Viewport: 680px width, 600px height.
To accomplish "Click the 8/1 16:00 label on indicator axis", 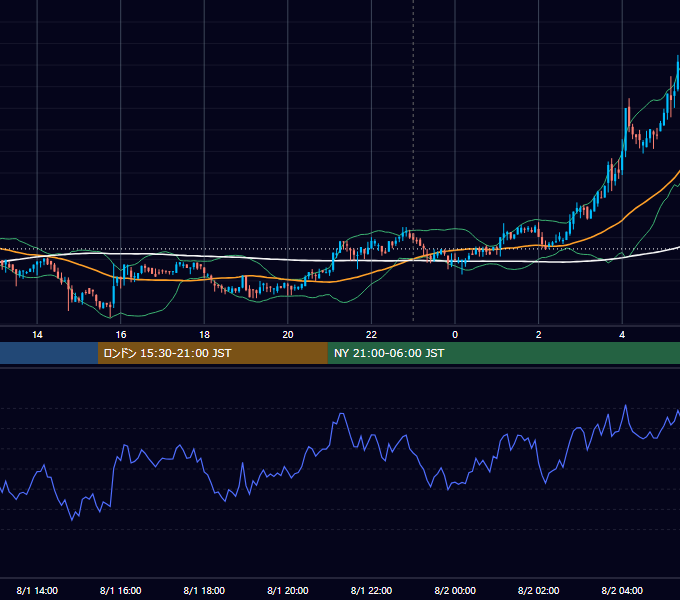I will 121,590.
